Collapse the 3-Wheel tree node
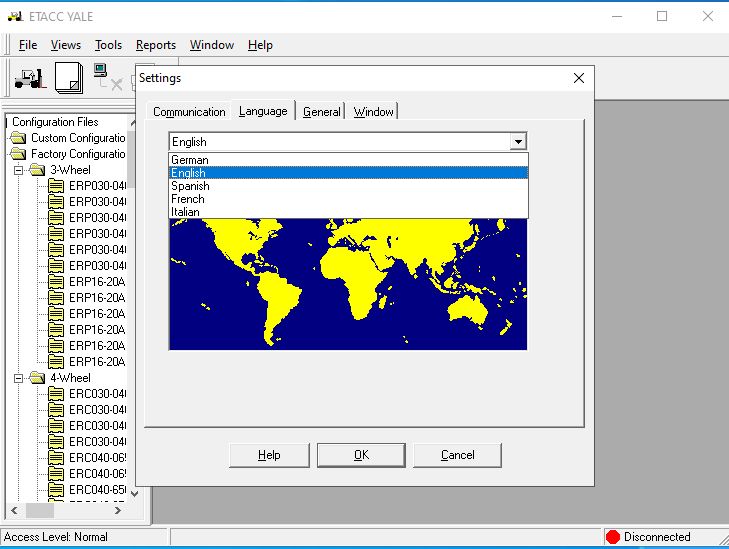The image size is (729, 549). [18, 170]
